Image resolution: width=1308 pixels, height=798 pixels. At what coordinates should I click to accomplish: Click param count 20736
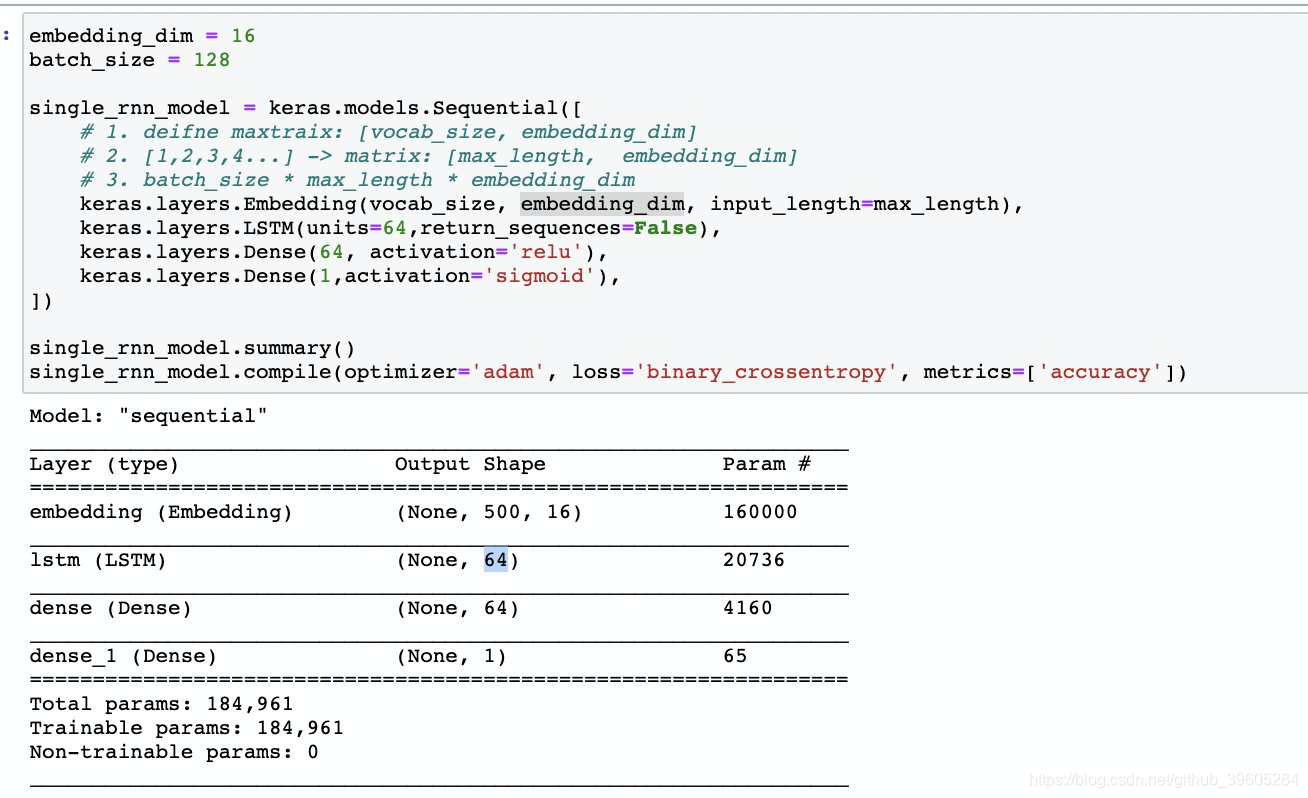pos(754,560)
